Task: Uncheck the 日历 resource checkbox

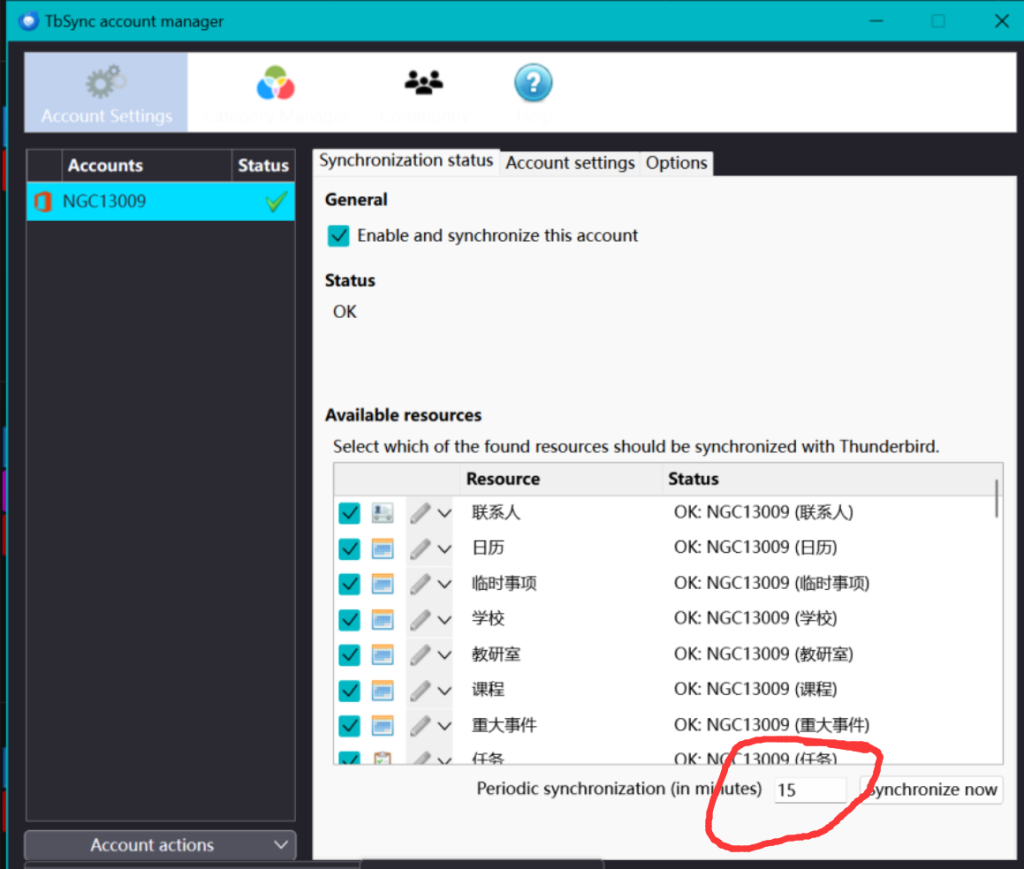Action: click(349, 548)
